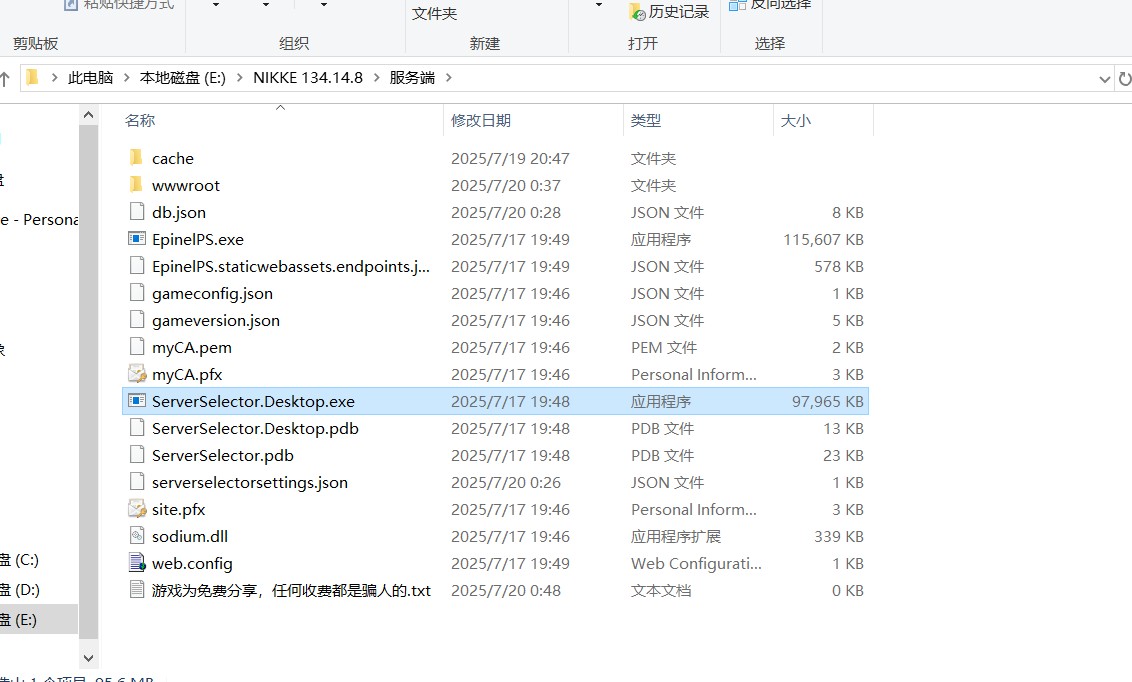Refresh the folder using the refresh icon
Viewport: 1132px width, 682px height.
[x=1124, y=77]
